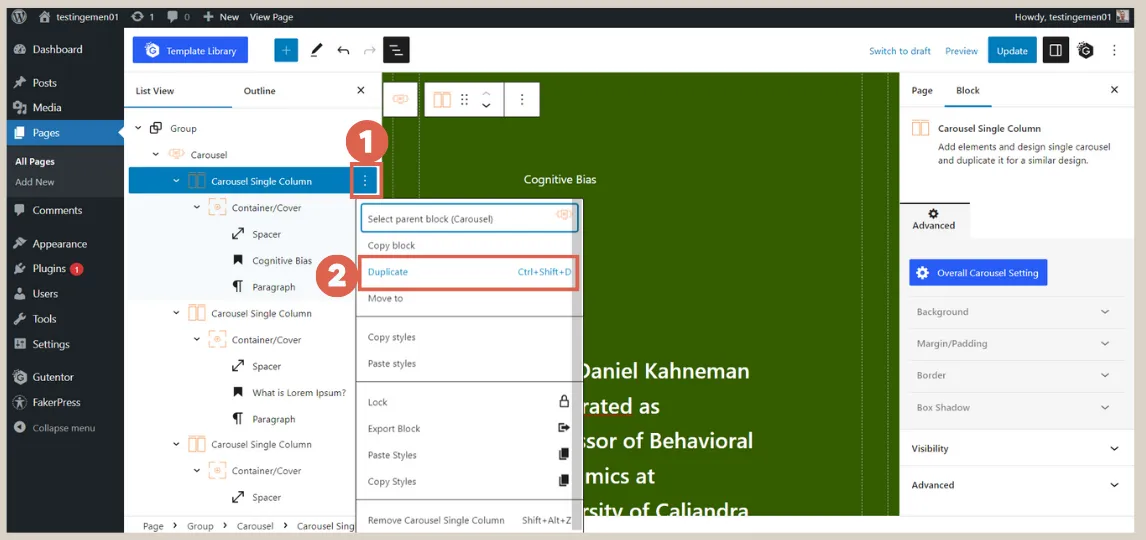Open options for Carousel Single Column row
1146x540 pixels.
pyautogui.click(x=365, y=181)
